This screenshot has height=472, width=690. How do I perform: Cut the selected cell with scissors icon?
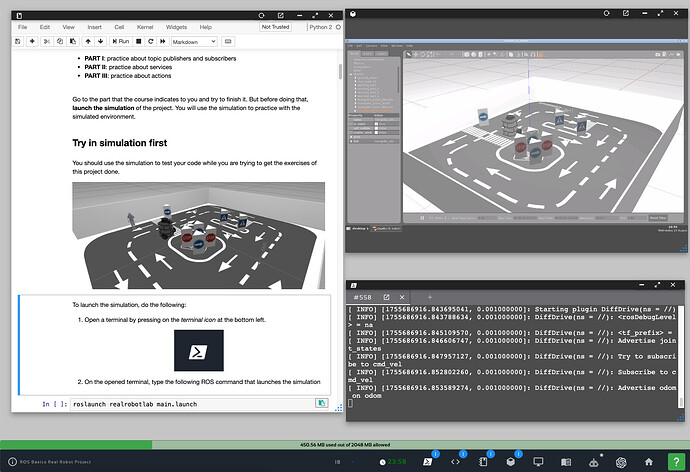(49, 42)
